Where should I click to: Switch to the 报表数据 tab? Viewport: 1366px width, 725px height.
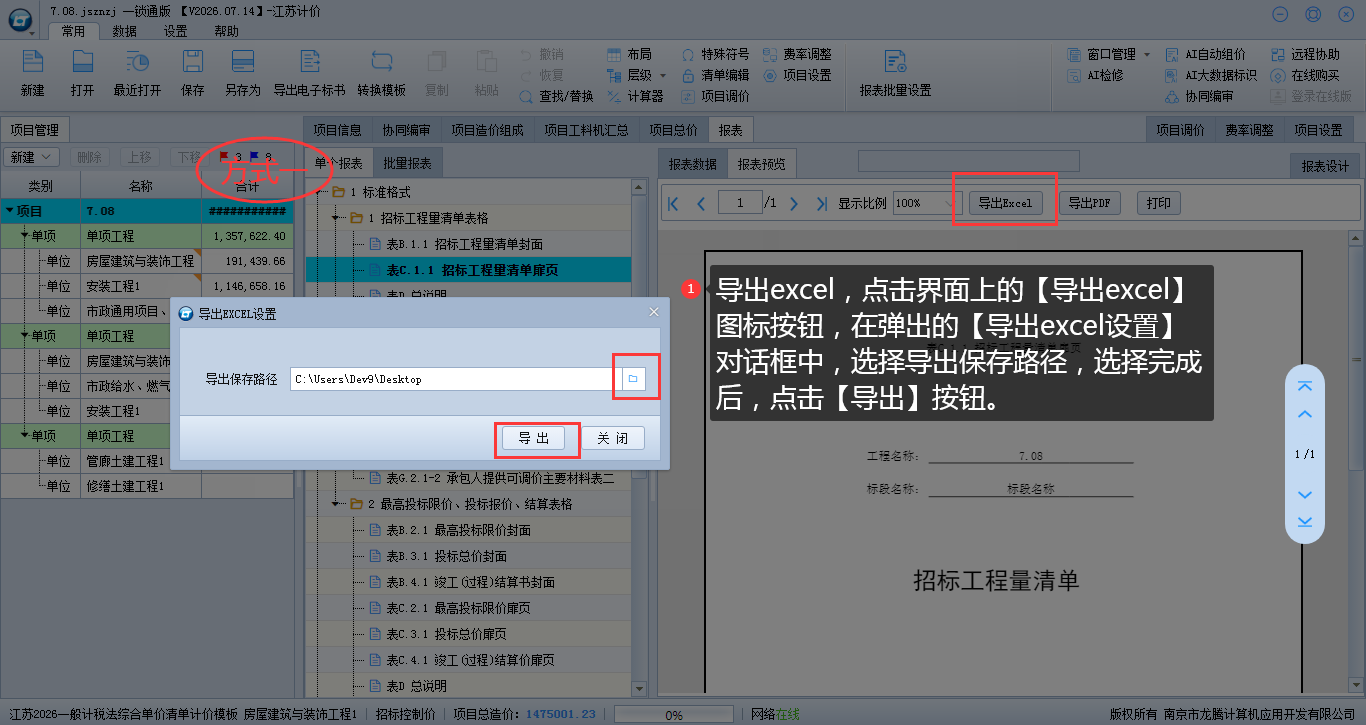coord(693,164)
